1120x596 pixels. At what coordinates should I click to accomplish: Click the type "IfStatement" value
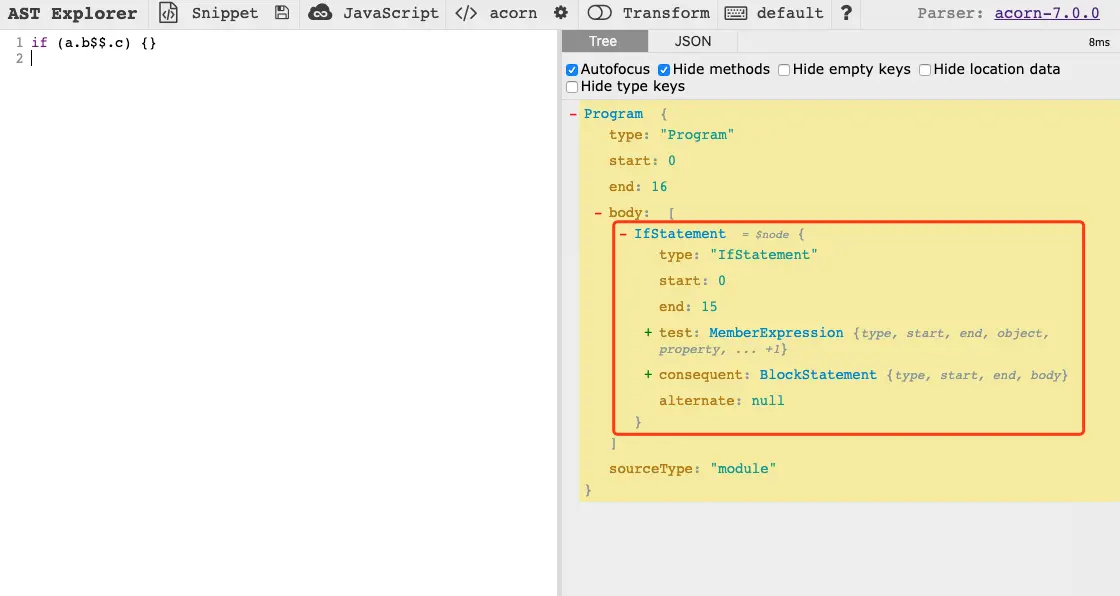point(764,255)
